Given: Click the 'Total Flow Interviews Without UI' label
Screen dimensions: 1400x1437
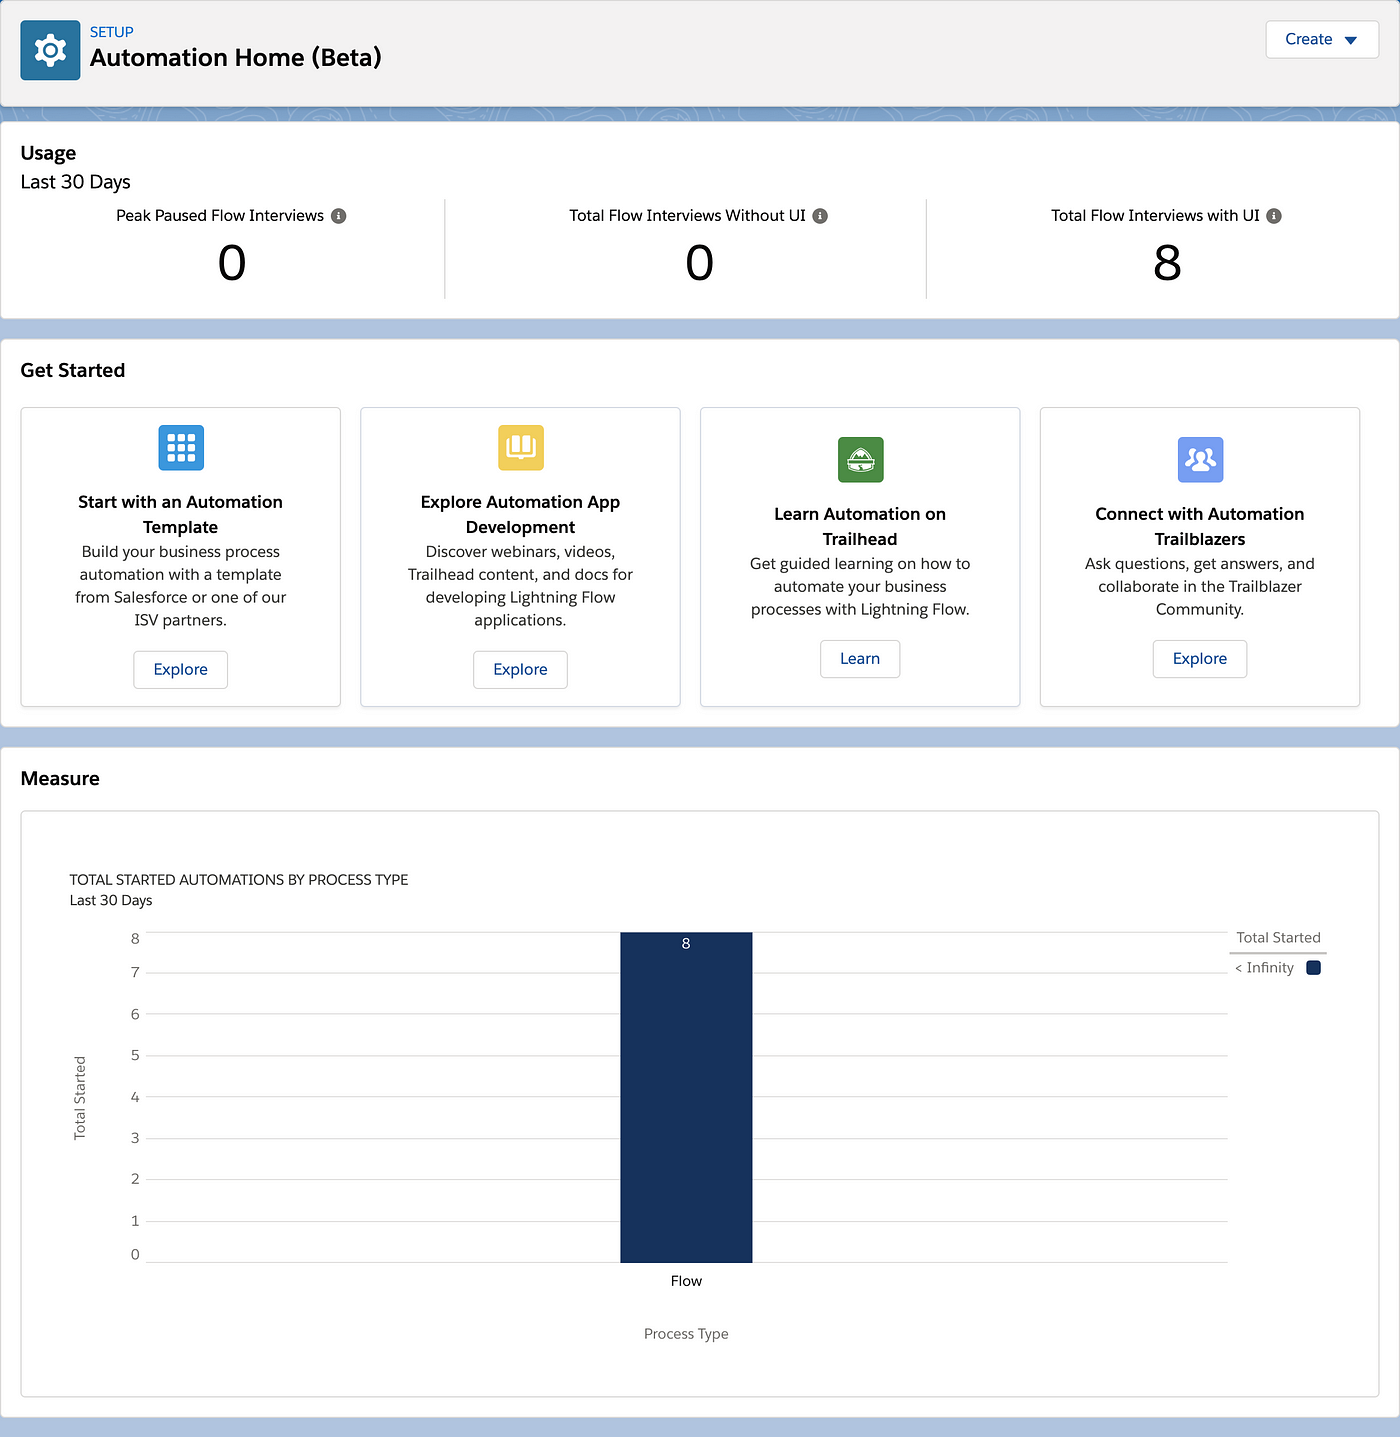Looking at the screenshot, I should point(687,216).
